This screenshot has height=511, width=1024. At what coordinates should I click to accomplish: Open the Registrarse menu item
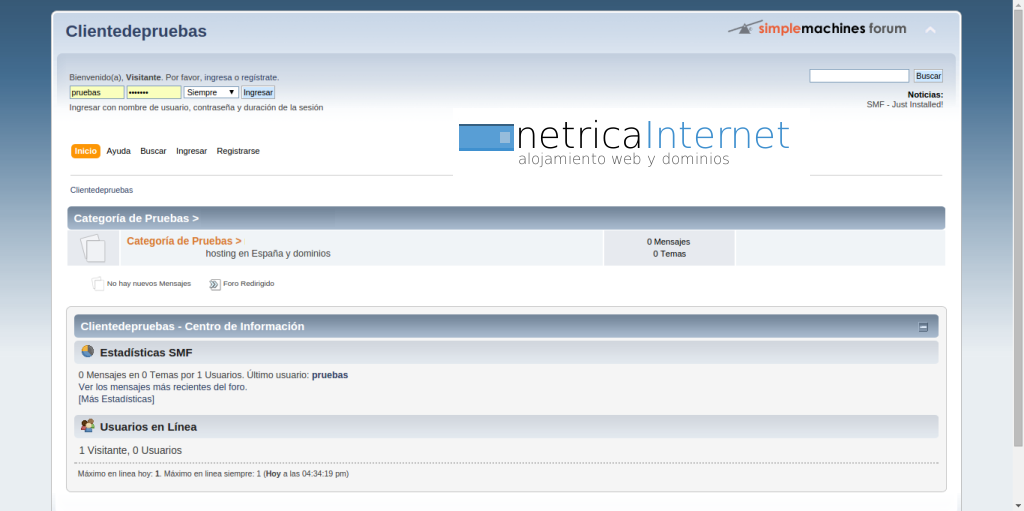pyautogui.click(x=238, y=151)
